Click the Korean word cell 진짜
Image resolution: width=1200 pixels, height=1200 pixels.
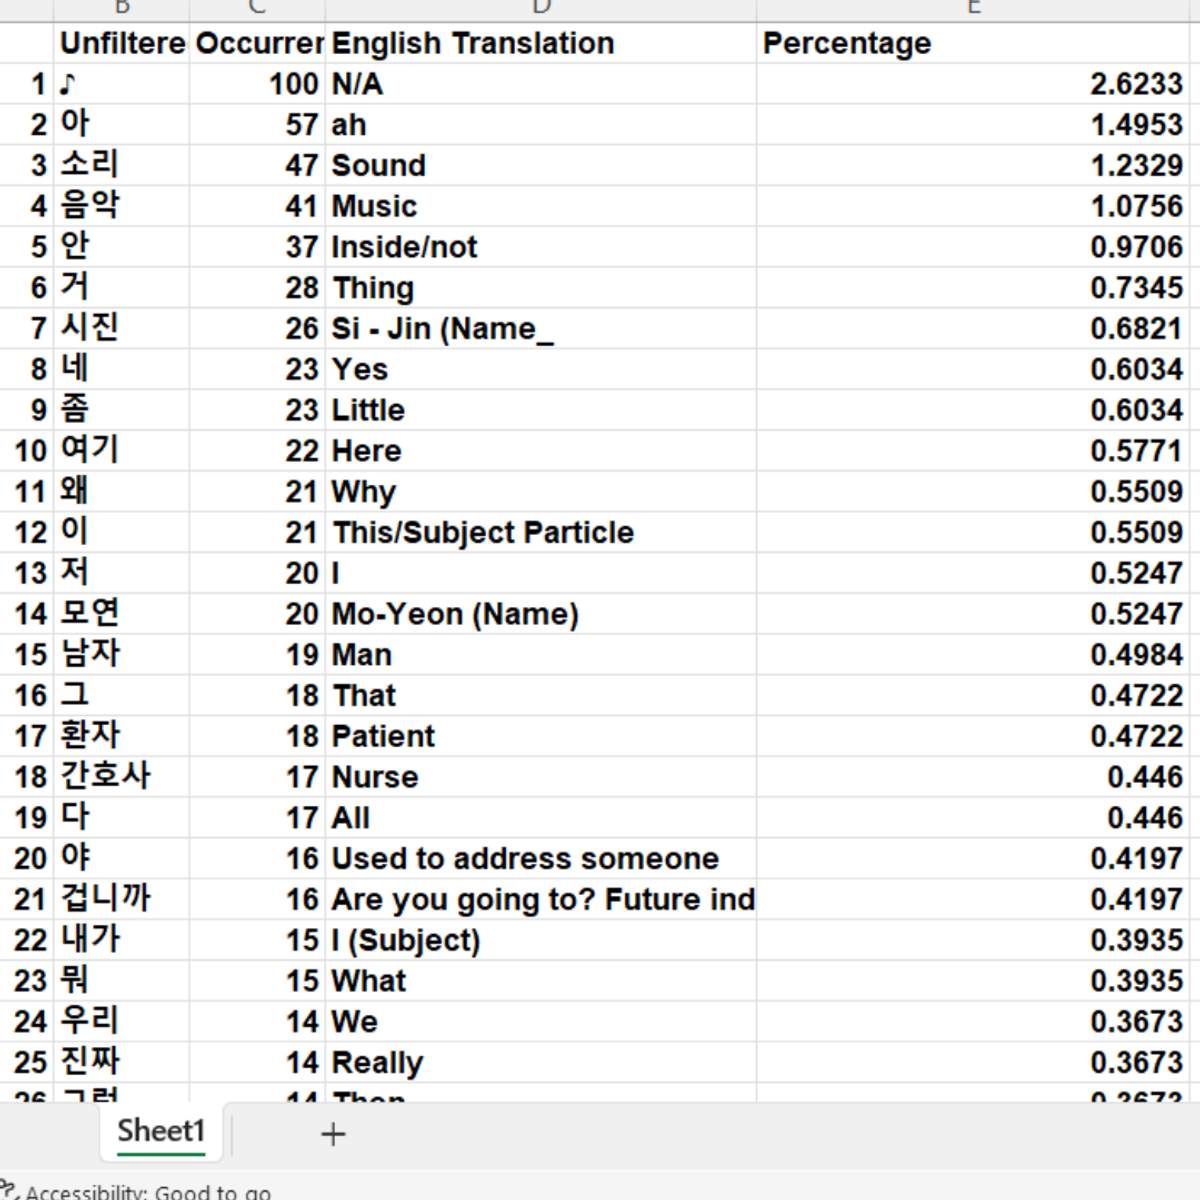click(122, 1063)
